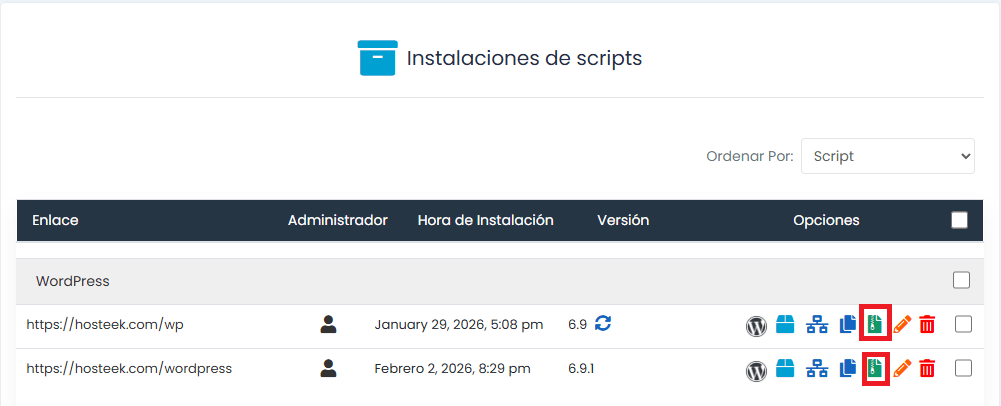Click the Opciones column header
The height and width of the screenshot is (406, 1001).
point(826,220)
